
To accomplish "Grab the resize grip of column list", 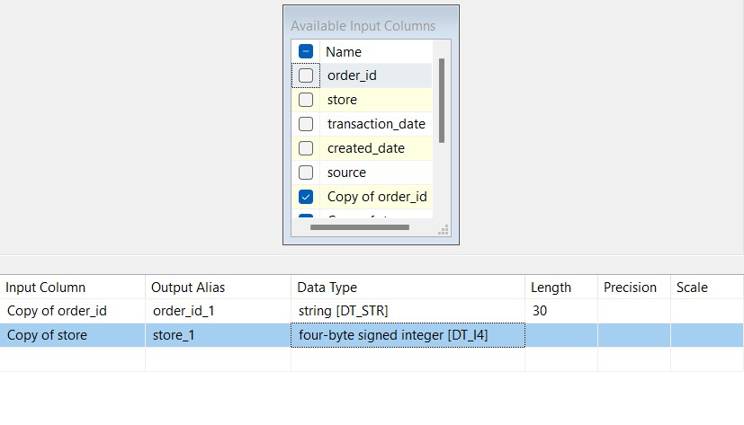I will click(443, 230).
